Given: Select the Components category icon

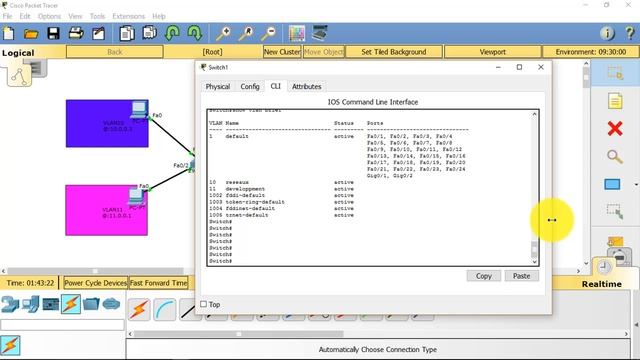Looking at the screenshot, I should 51,304.
